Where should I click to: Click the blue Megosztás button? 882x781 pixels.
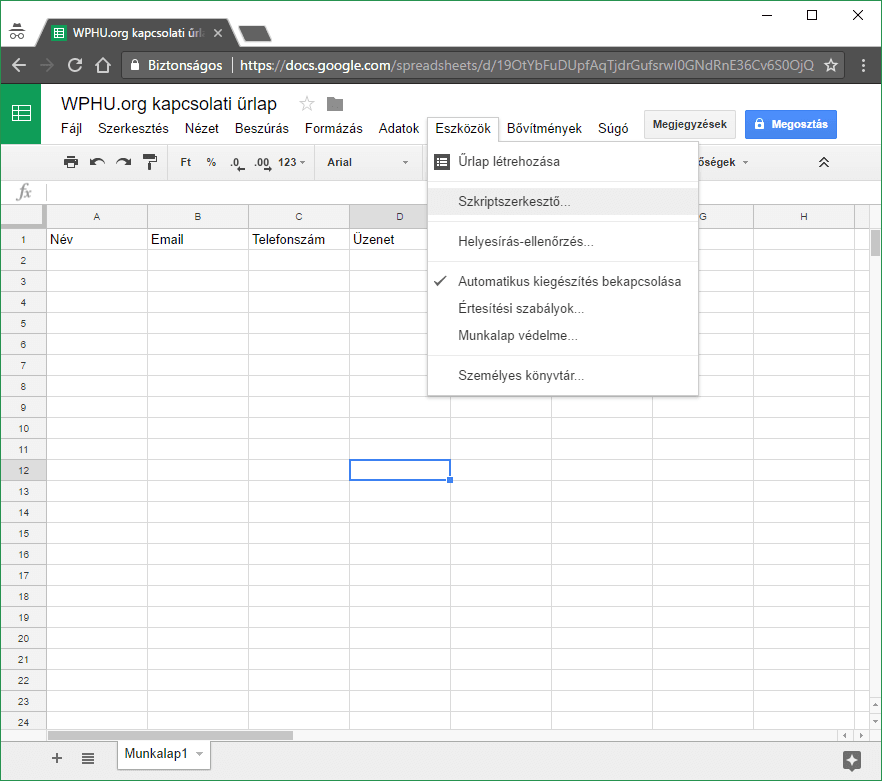coord(791,124)
